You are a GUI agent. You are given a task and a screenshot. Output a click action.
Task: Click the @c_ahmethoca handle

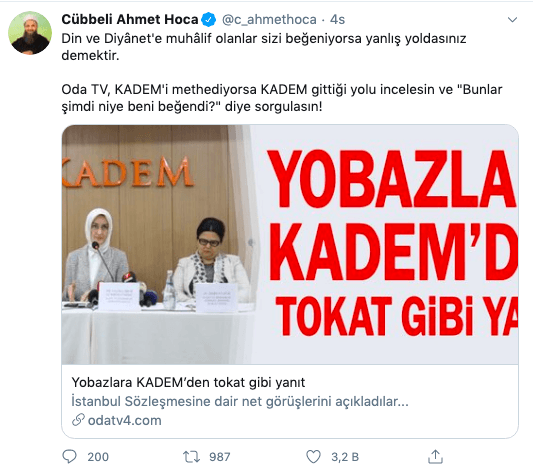(269, 20)
